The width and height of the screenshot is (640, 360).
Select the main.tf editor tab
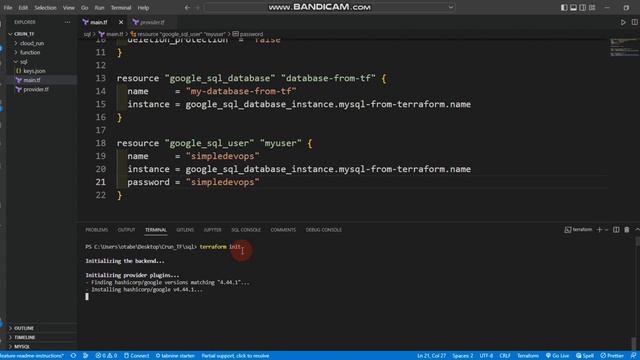98,22
